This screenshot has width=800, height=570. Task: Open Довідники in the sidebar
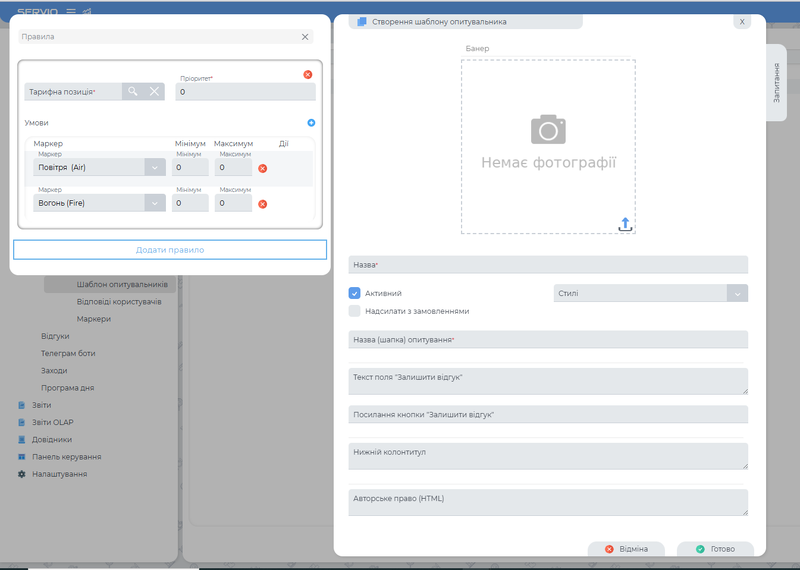52,439
